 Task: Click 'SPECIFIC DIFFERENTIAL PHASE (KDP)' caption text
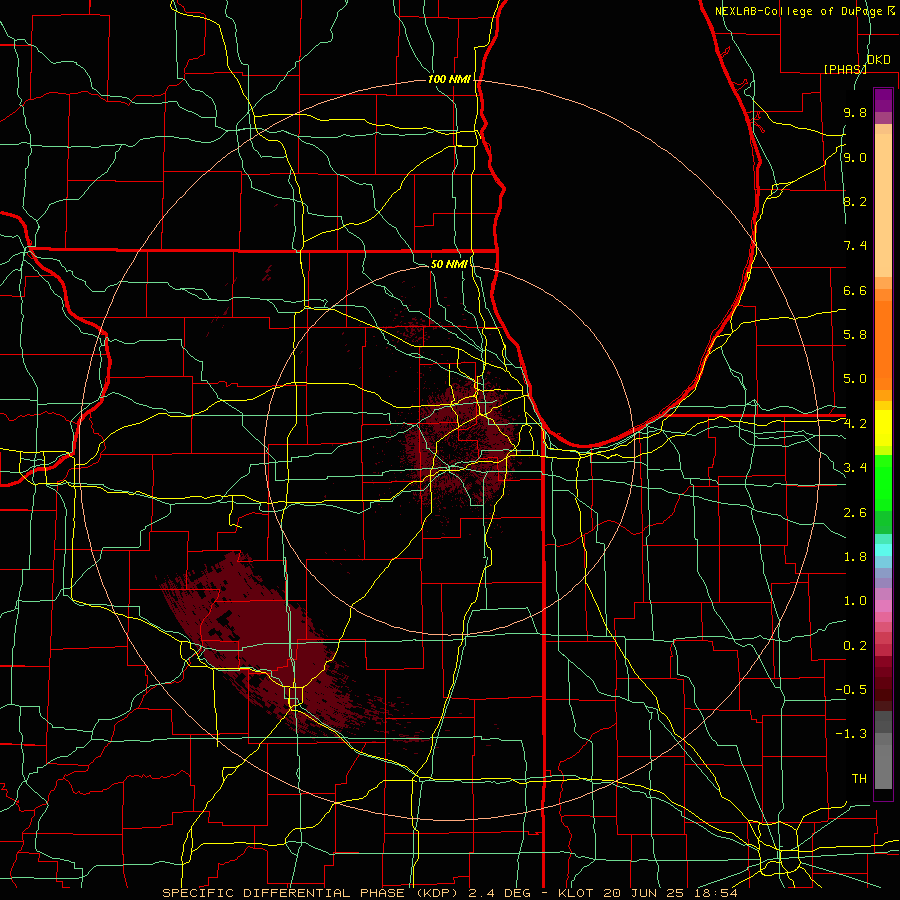[312, 893]
